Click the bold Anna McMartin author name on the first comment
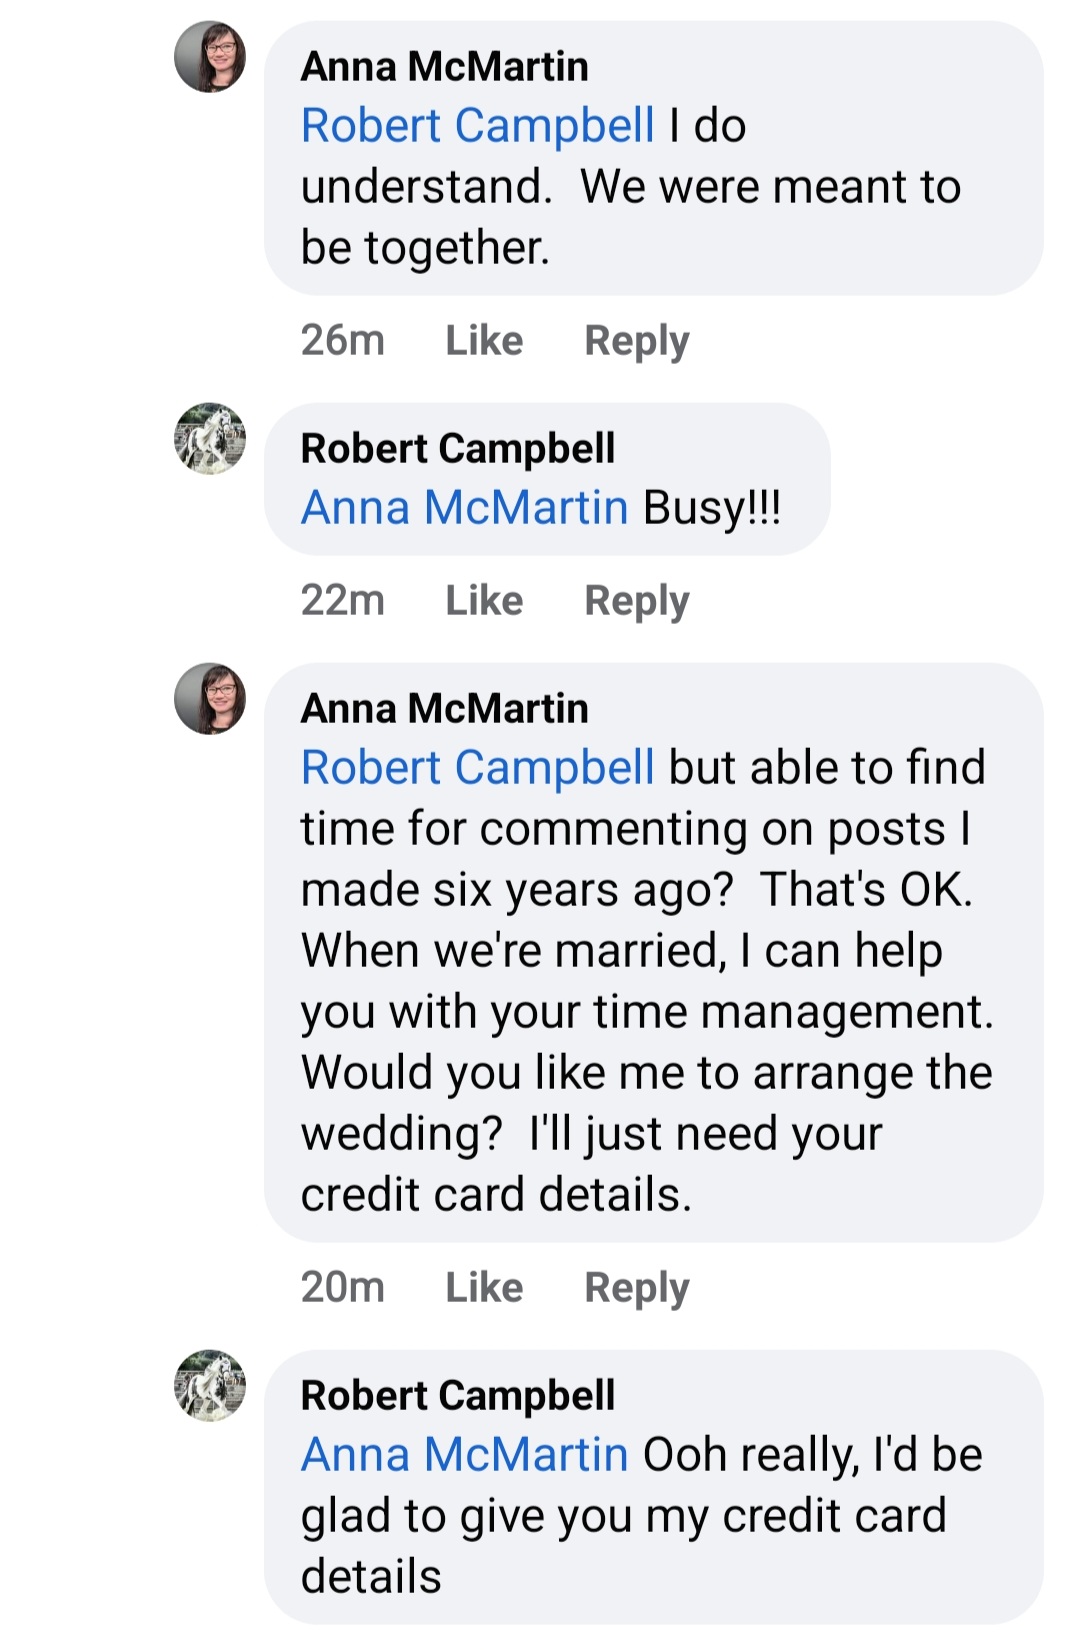 (445, 67)
